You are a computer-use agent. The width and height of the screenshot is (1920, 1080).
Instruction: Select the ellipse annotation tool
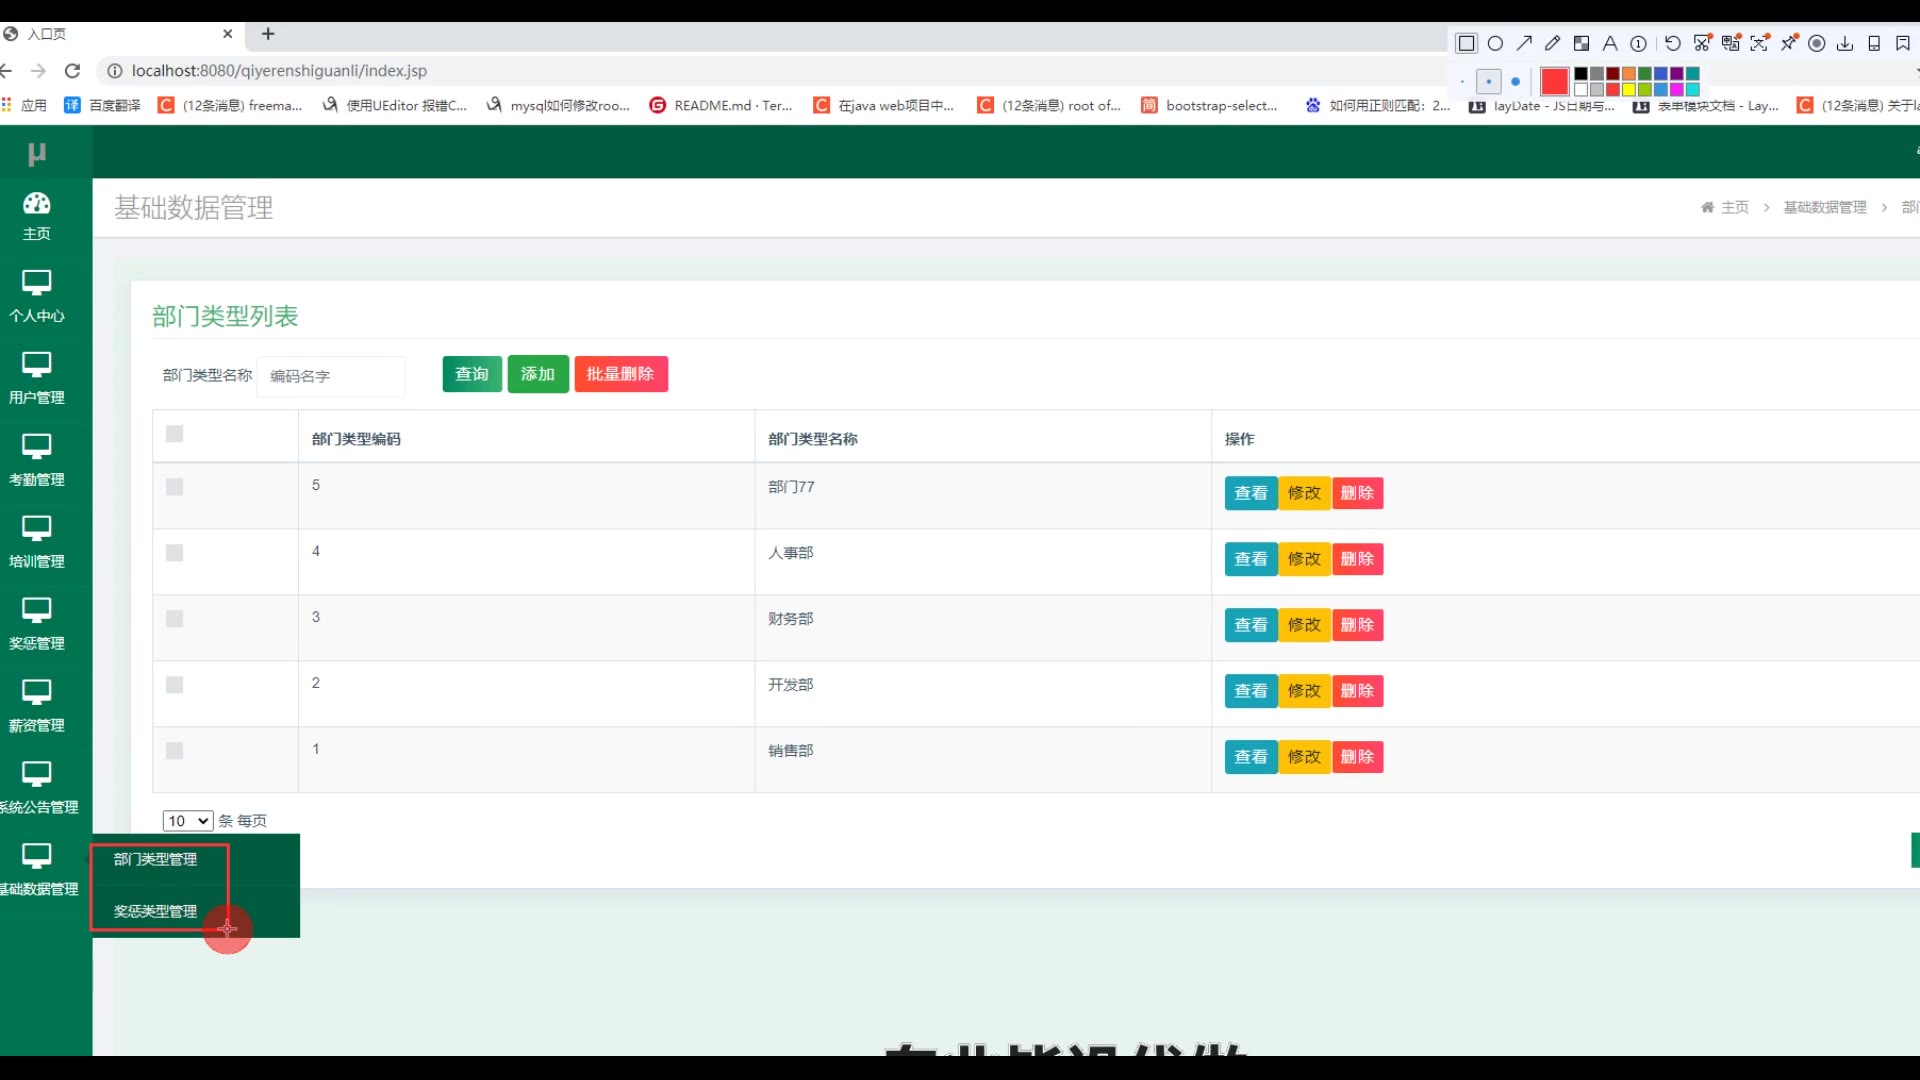[x=1495, y=43]
